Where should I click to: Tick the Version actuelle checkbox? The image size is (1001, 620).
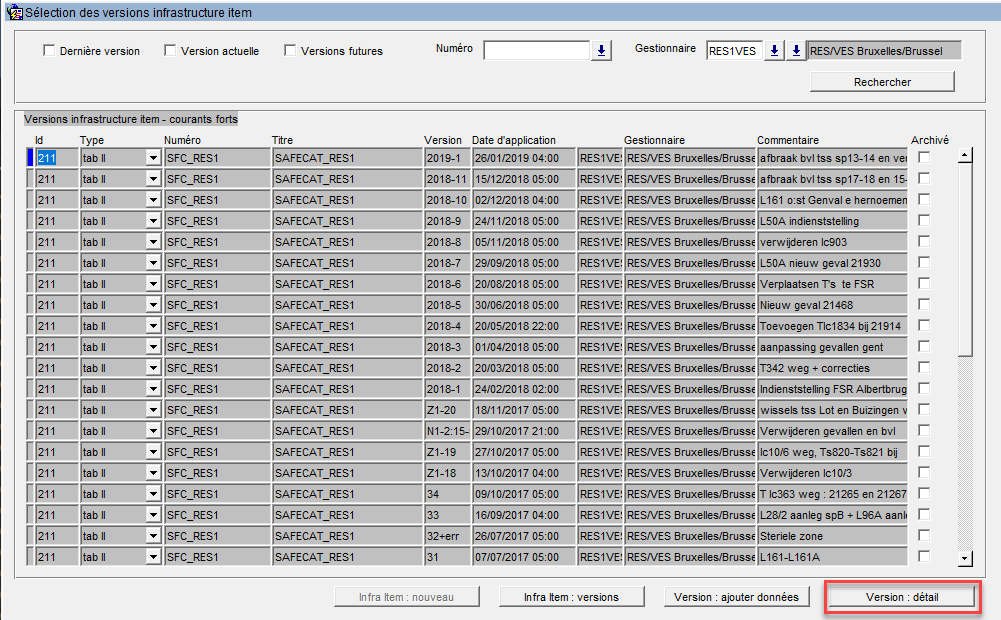(170, 50)
